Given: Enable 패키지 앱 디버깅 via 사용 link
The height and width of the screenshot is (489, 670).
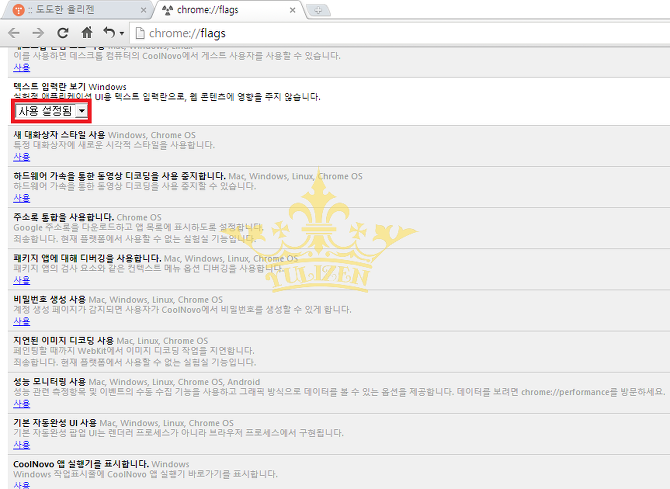Looking at the screenshot, I should 21,280.
